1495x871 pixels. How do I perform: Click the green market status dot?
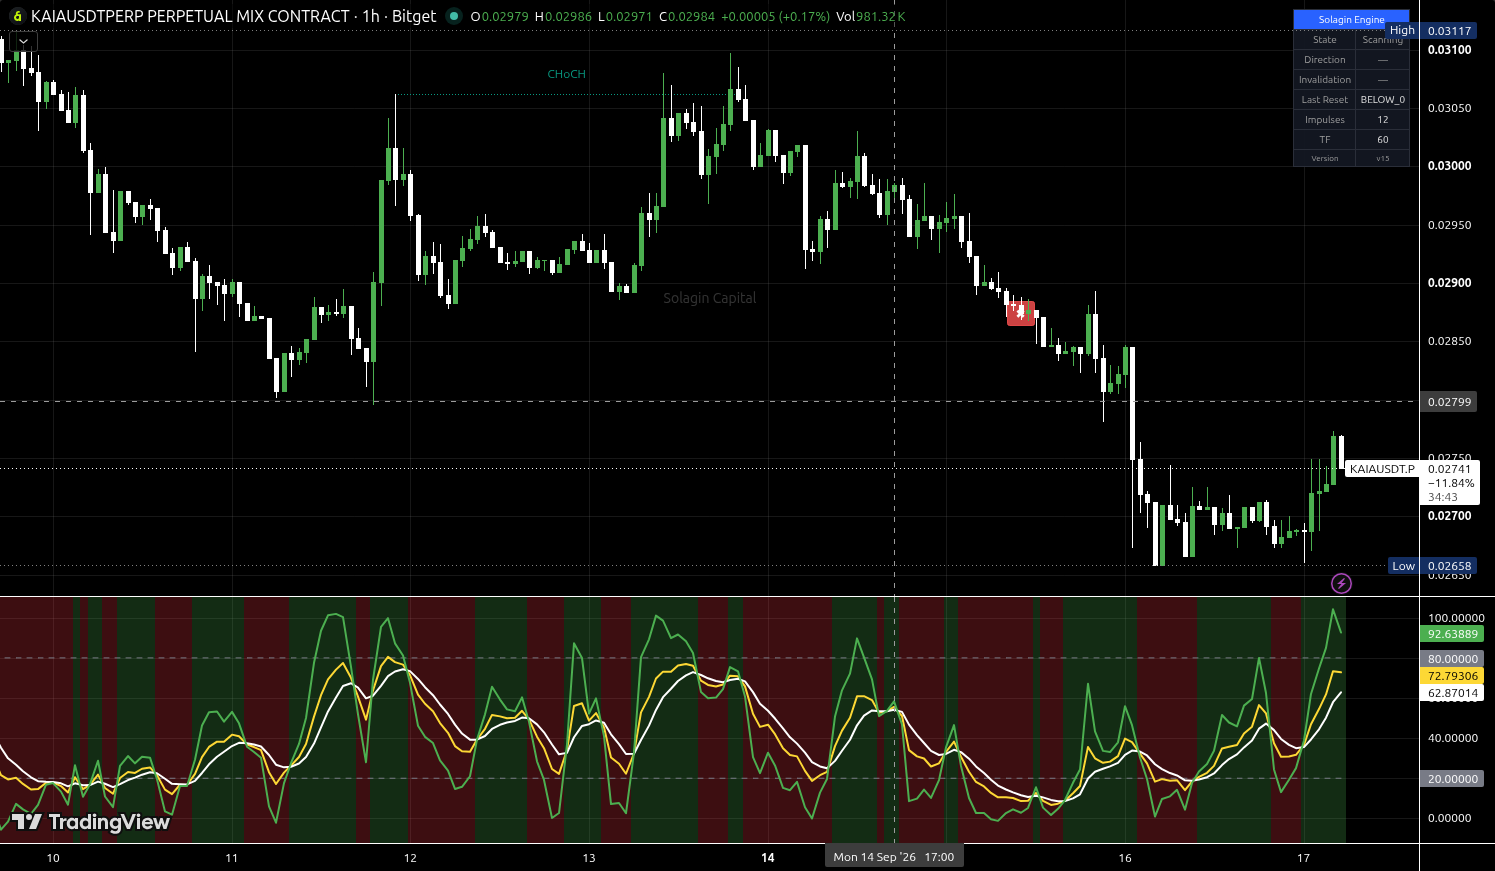point(454,16)
